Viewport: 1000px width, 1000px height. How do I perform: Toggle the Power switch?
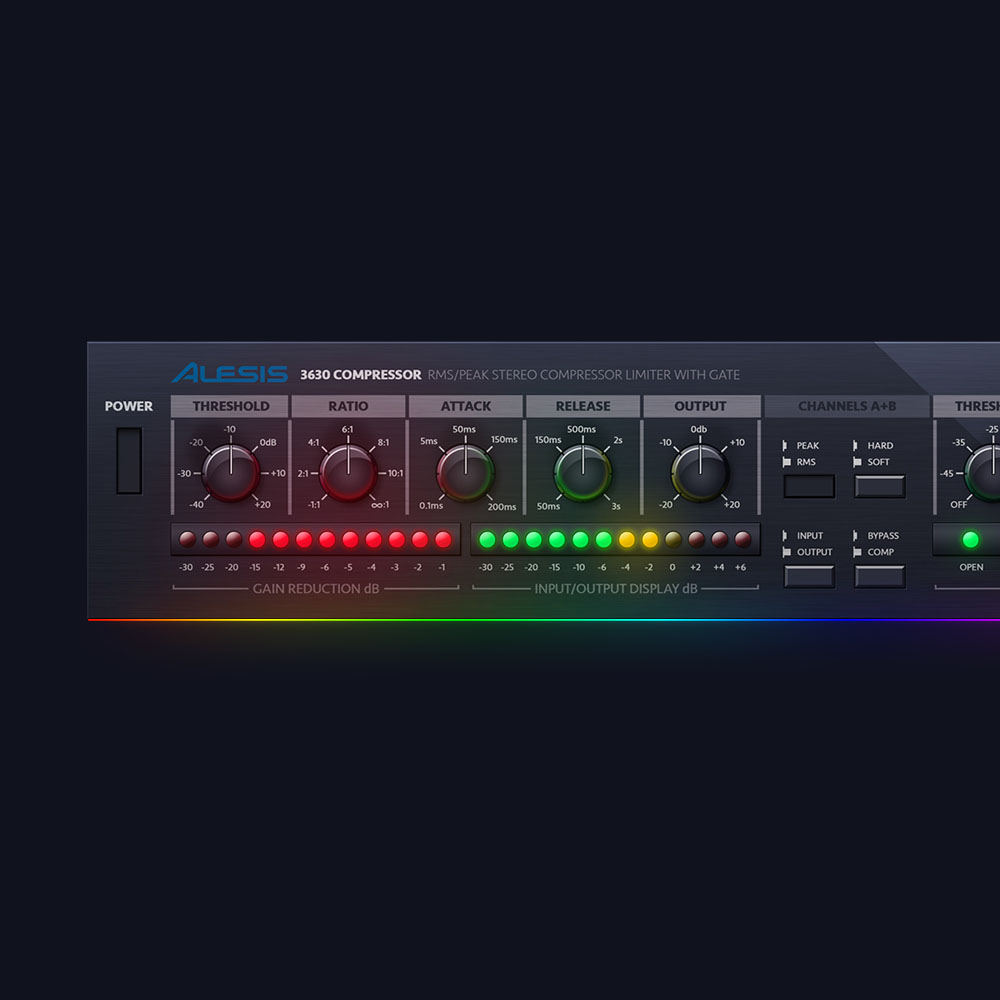tap(129, 461)
